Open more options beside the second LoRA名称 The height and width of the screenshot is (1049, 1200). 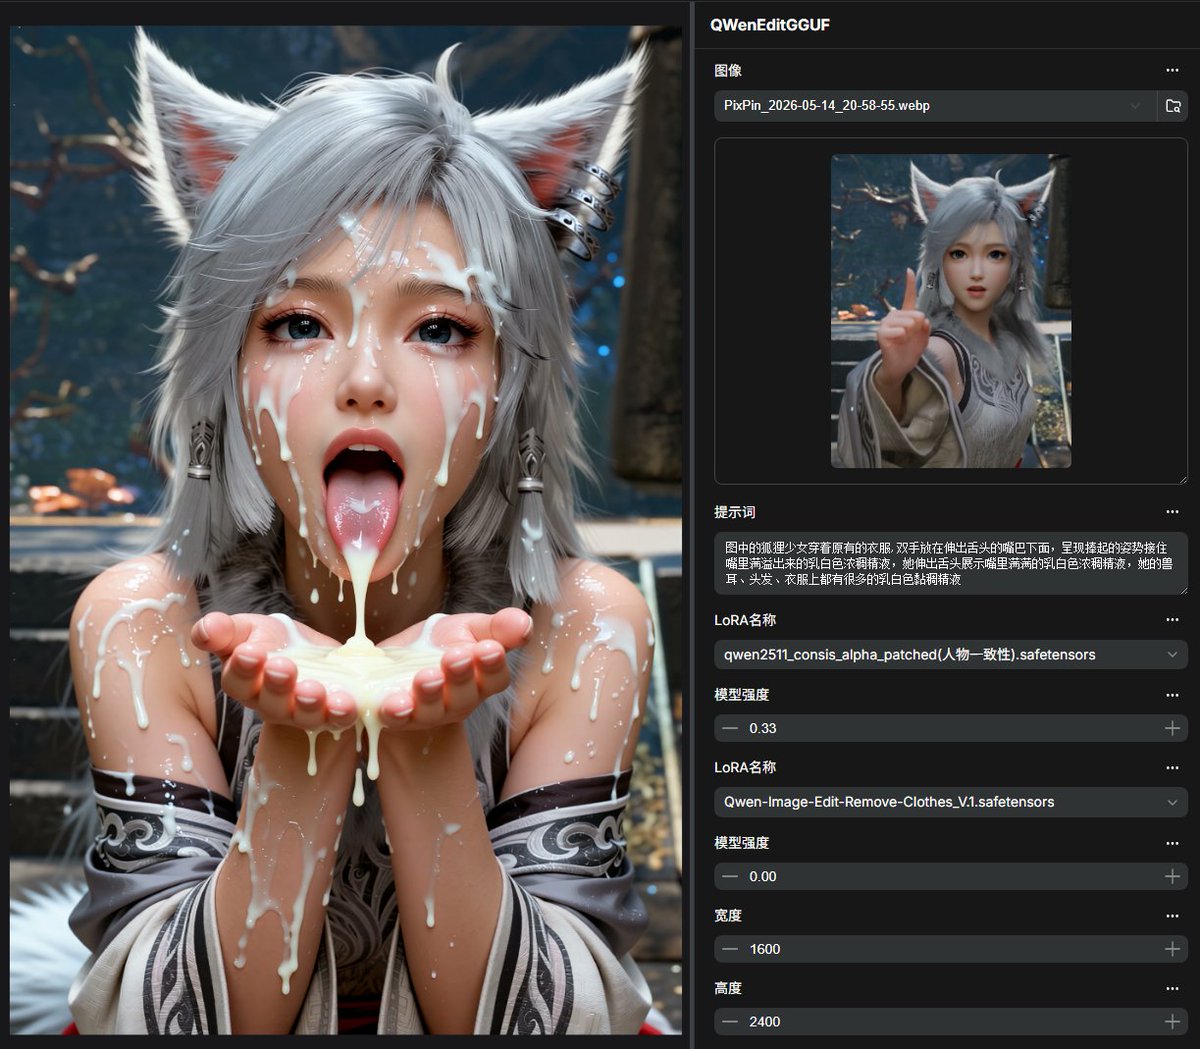point(1172,768)
